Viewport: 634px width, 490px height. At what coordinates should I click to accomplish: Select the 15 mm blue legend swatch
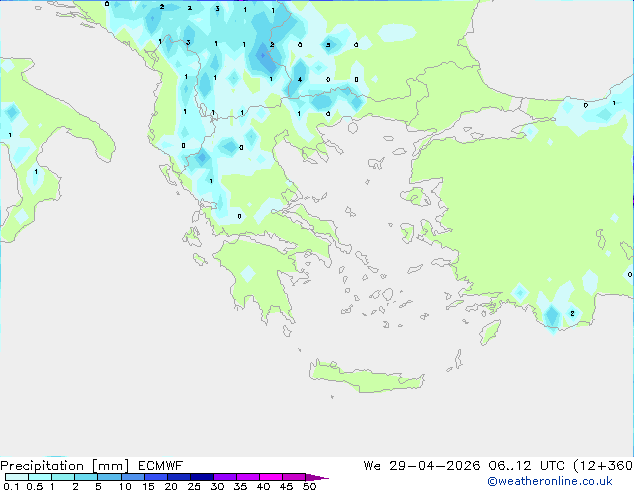pyautogui.click(x=156, y=477)
